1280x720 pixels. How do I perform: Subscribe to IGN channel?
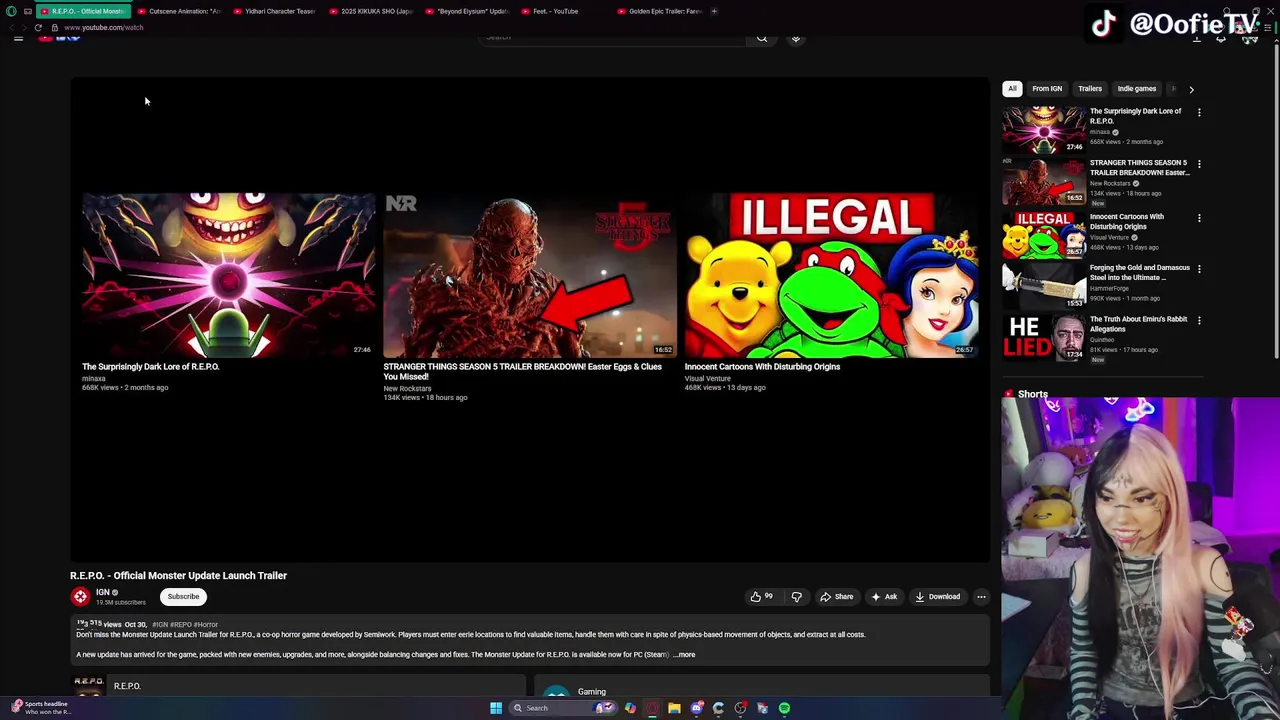click(x=183, y=597)
